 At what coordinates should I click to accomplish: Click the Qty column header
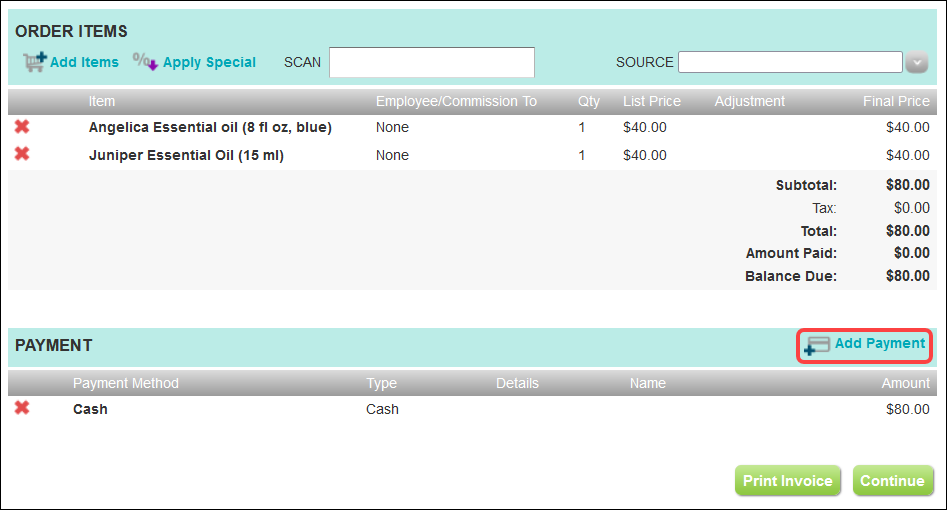coord(589,102)
